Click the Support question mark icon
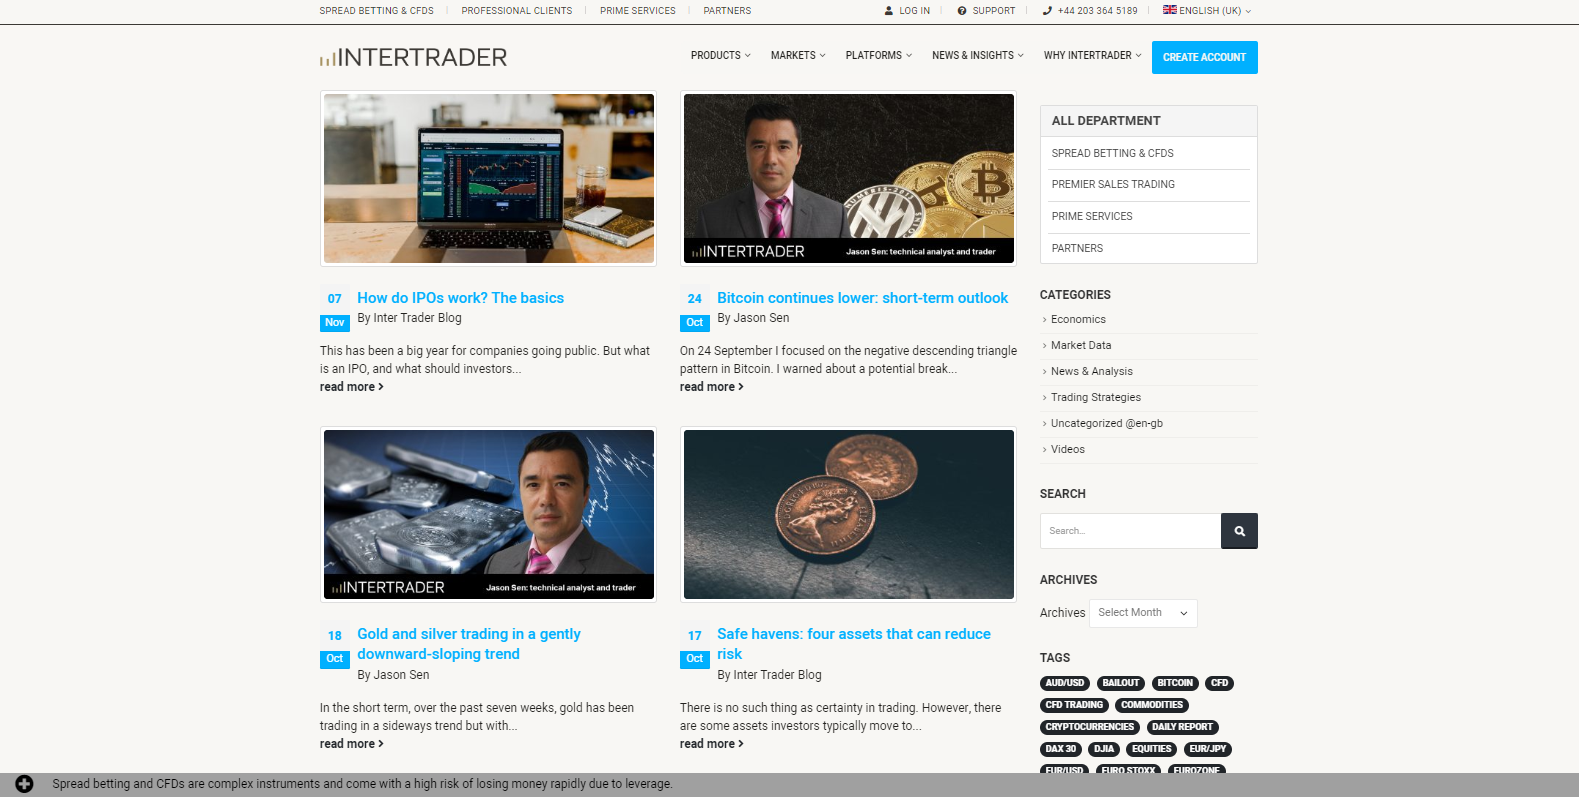The height and width of the screenshot is (797, 1579). 962,11
